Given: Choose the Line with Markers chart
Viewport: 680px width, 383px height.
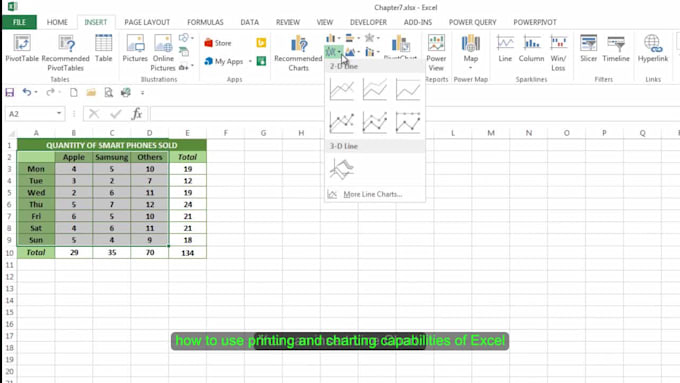Looking at the screenshot, I should pos(342,122).
